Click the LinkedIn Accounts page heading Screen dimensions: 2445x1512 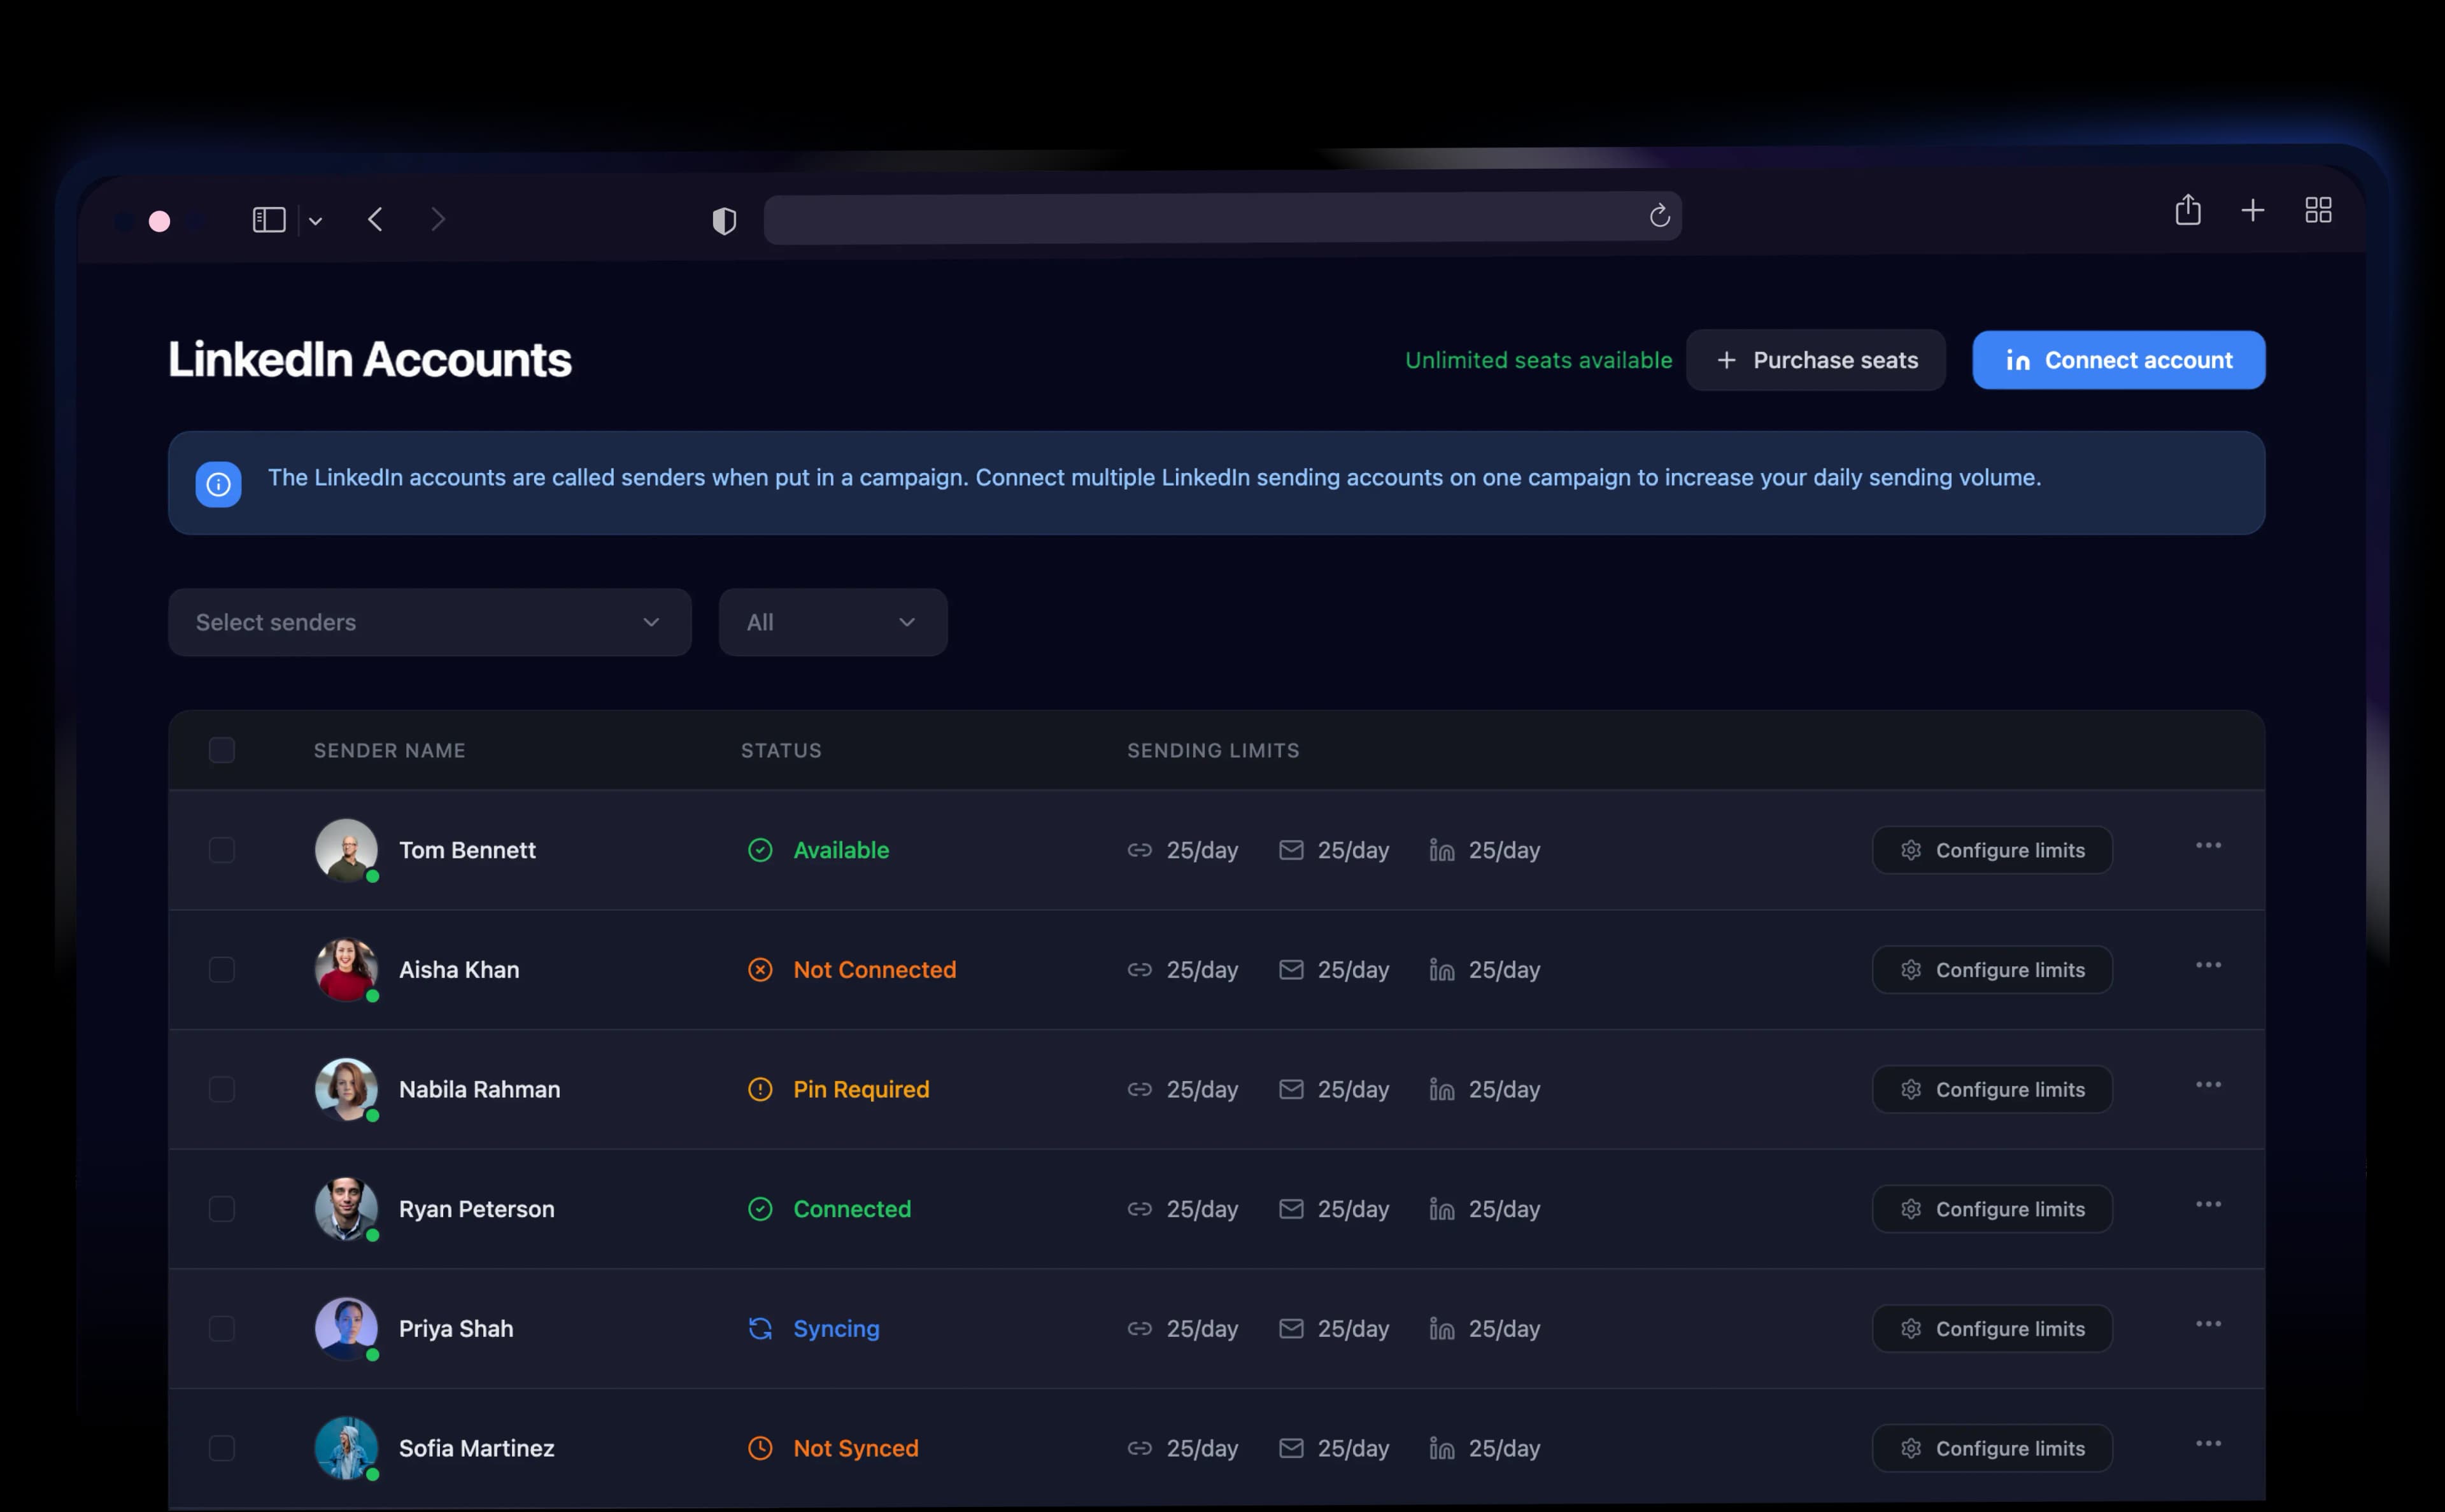click(x=369, y=360)
